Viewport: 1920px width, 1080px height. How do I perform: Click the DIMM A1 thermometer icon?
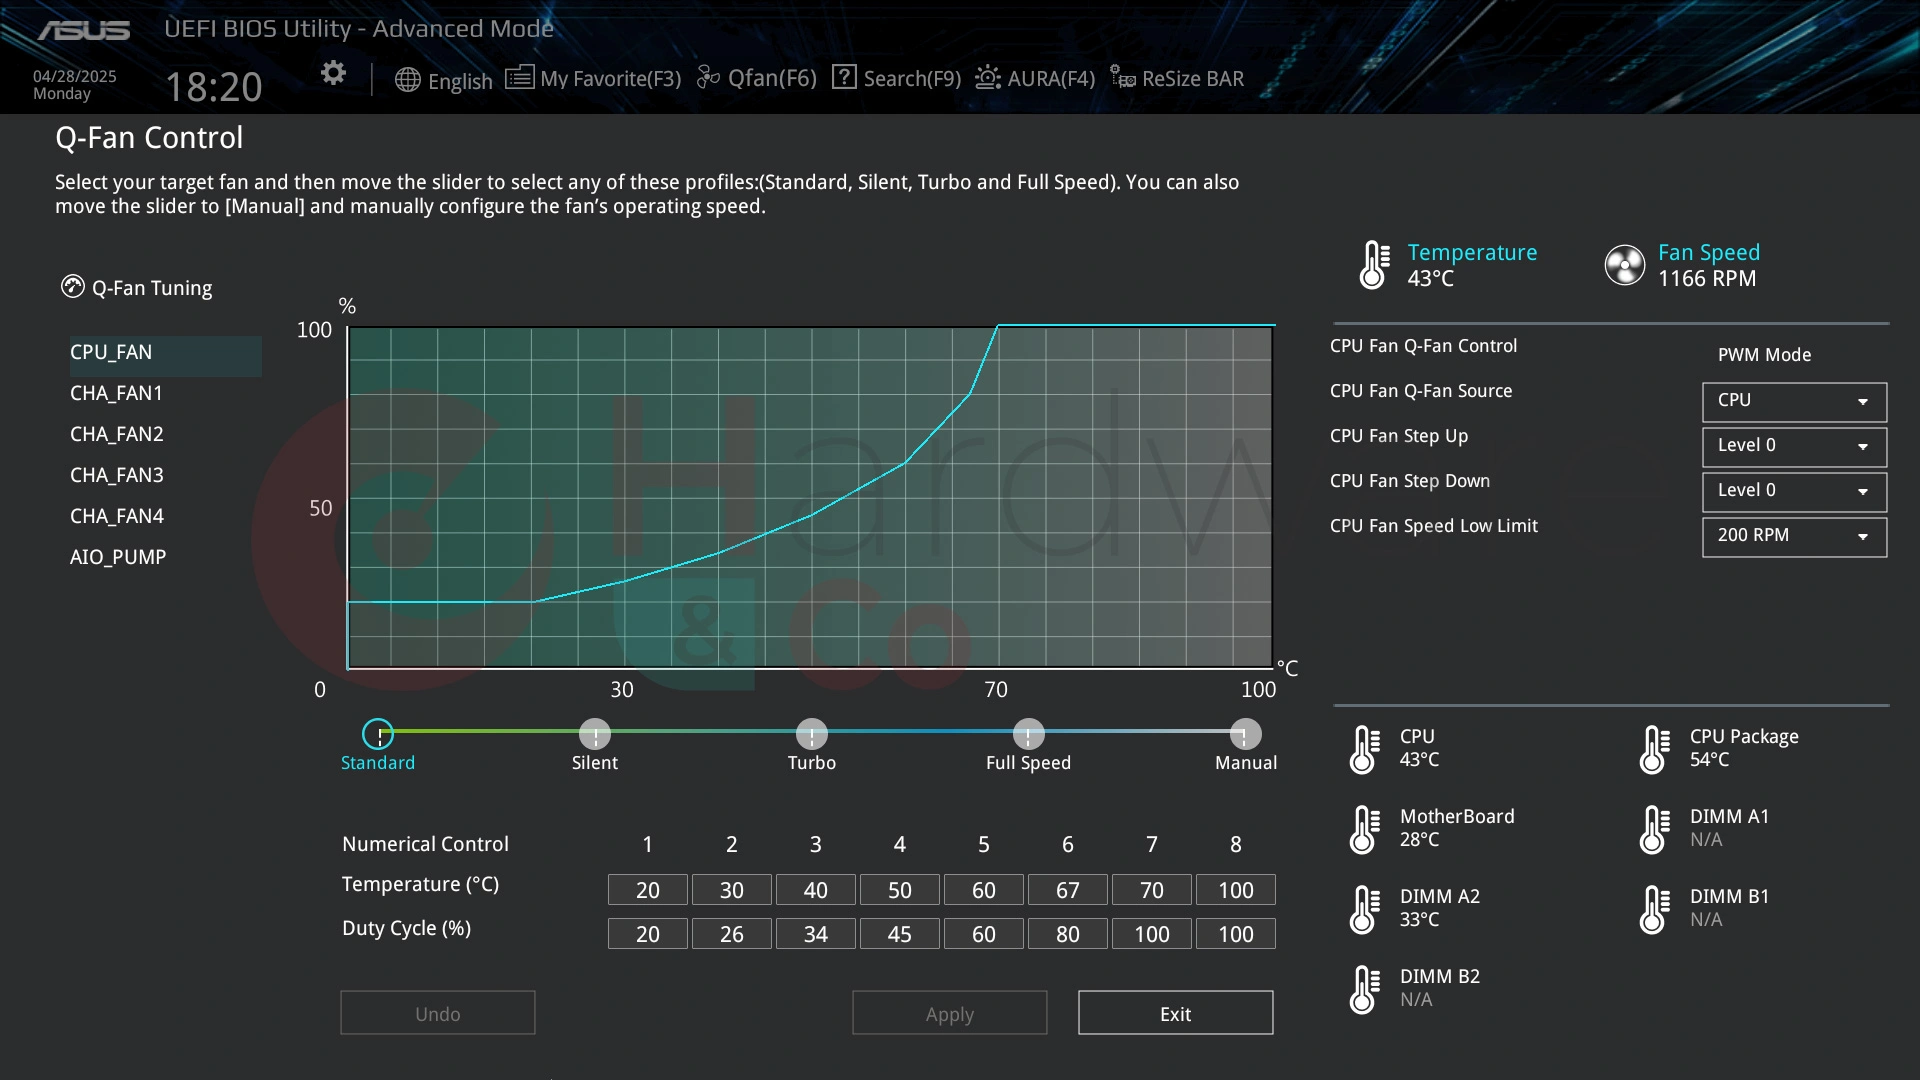(x=1654, y=830)
